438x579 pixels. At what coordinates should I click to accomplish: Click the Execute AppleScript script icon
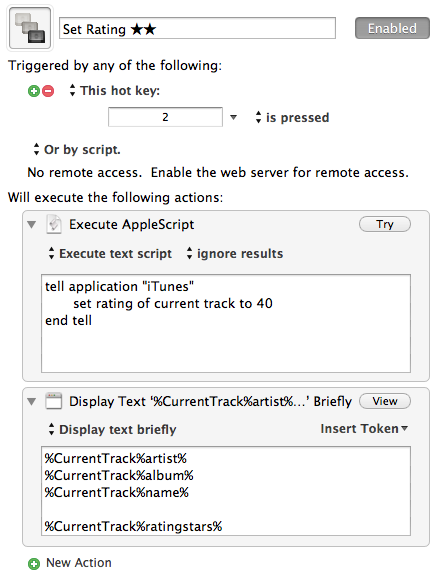[54, 224]
